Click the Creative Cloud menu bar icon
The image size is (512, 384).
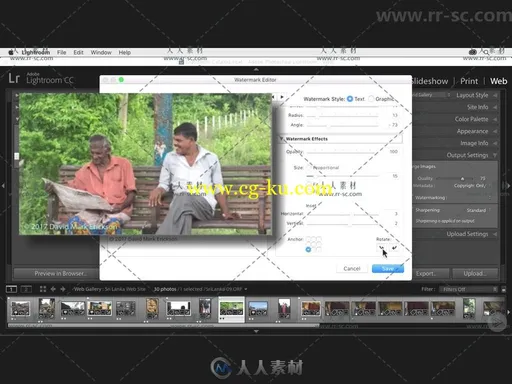click(x=472, y=52)
